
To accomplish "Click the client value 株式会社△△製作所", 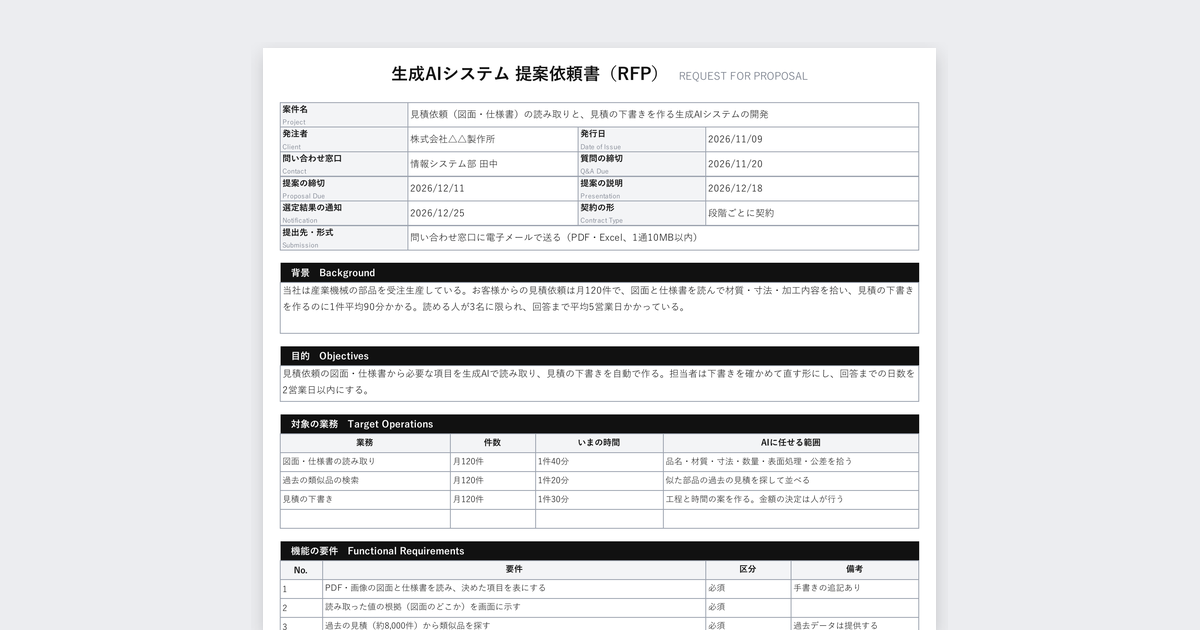I will coord(453,139).
